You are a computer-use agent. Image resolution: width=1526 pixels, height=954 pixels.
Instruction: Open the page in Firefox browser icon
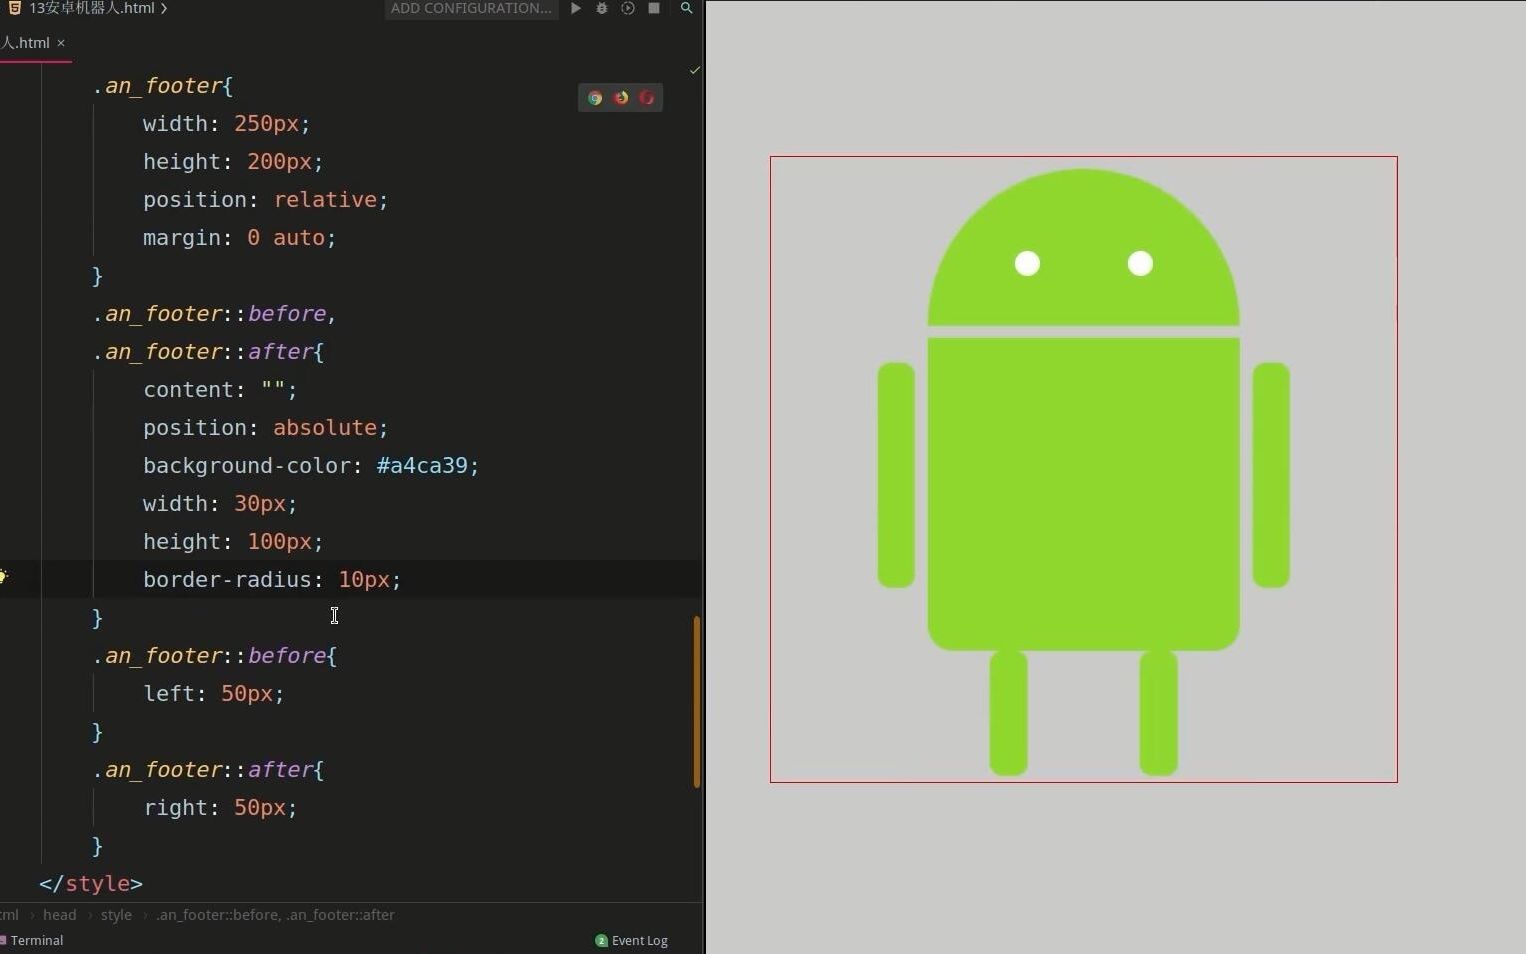(621, 98)
